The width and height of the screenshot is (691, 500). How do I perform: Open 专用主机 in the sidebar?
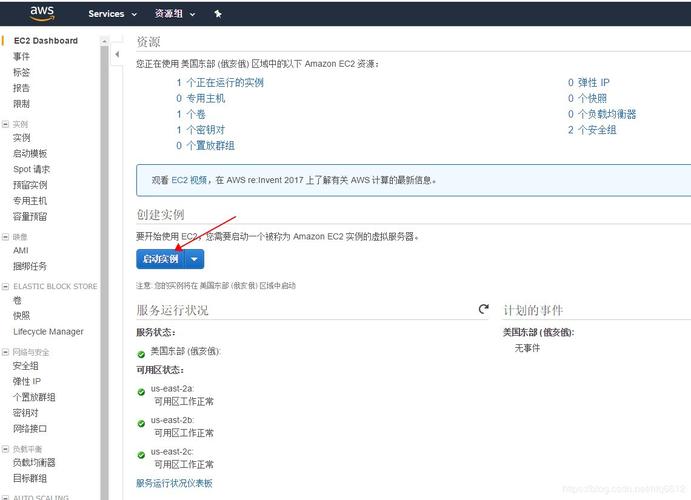pos(30,201)
